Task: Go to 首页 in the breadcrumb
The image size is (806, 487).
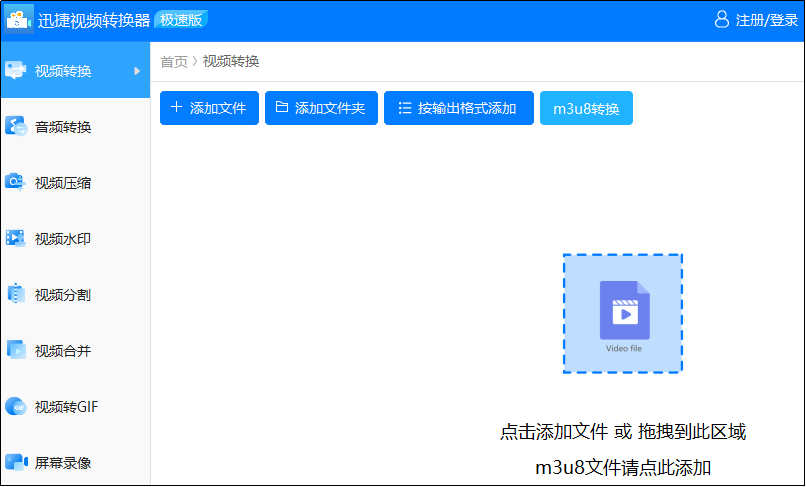Action: (x=174, y=62)
